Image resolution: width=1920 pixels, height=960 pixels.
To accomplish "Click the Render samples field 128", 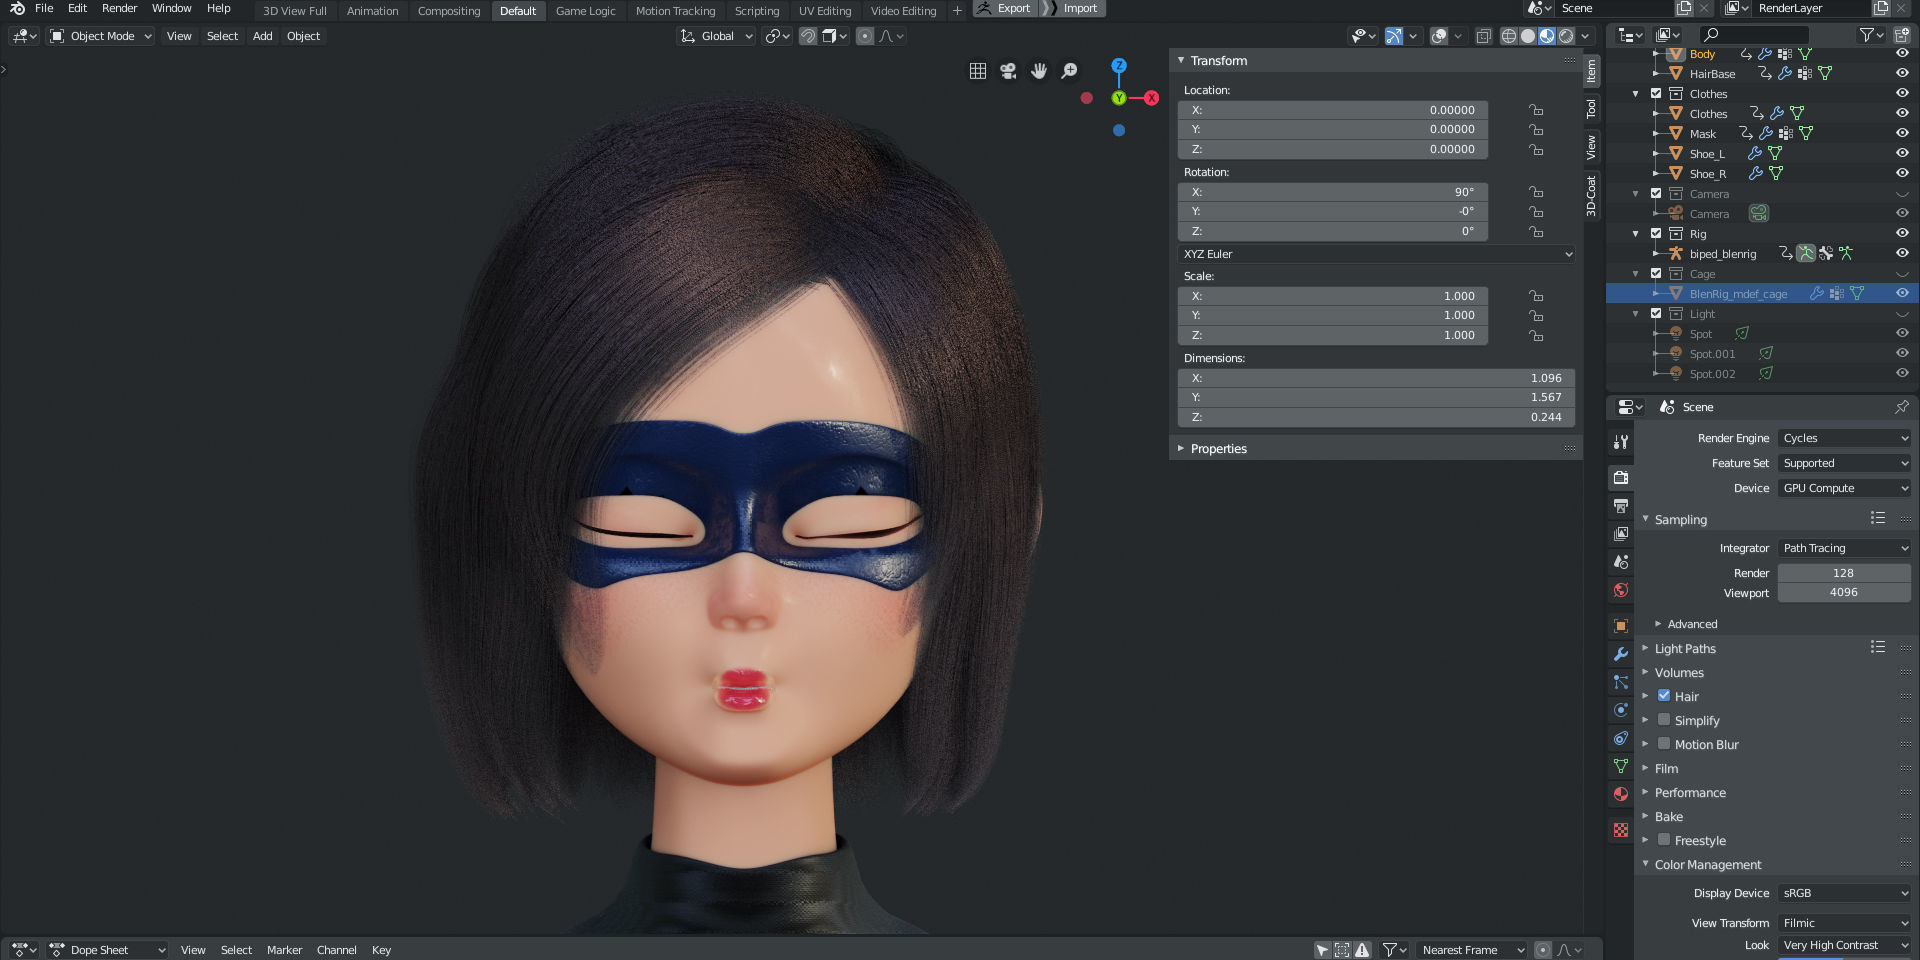I will (x=1843, y=573).
